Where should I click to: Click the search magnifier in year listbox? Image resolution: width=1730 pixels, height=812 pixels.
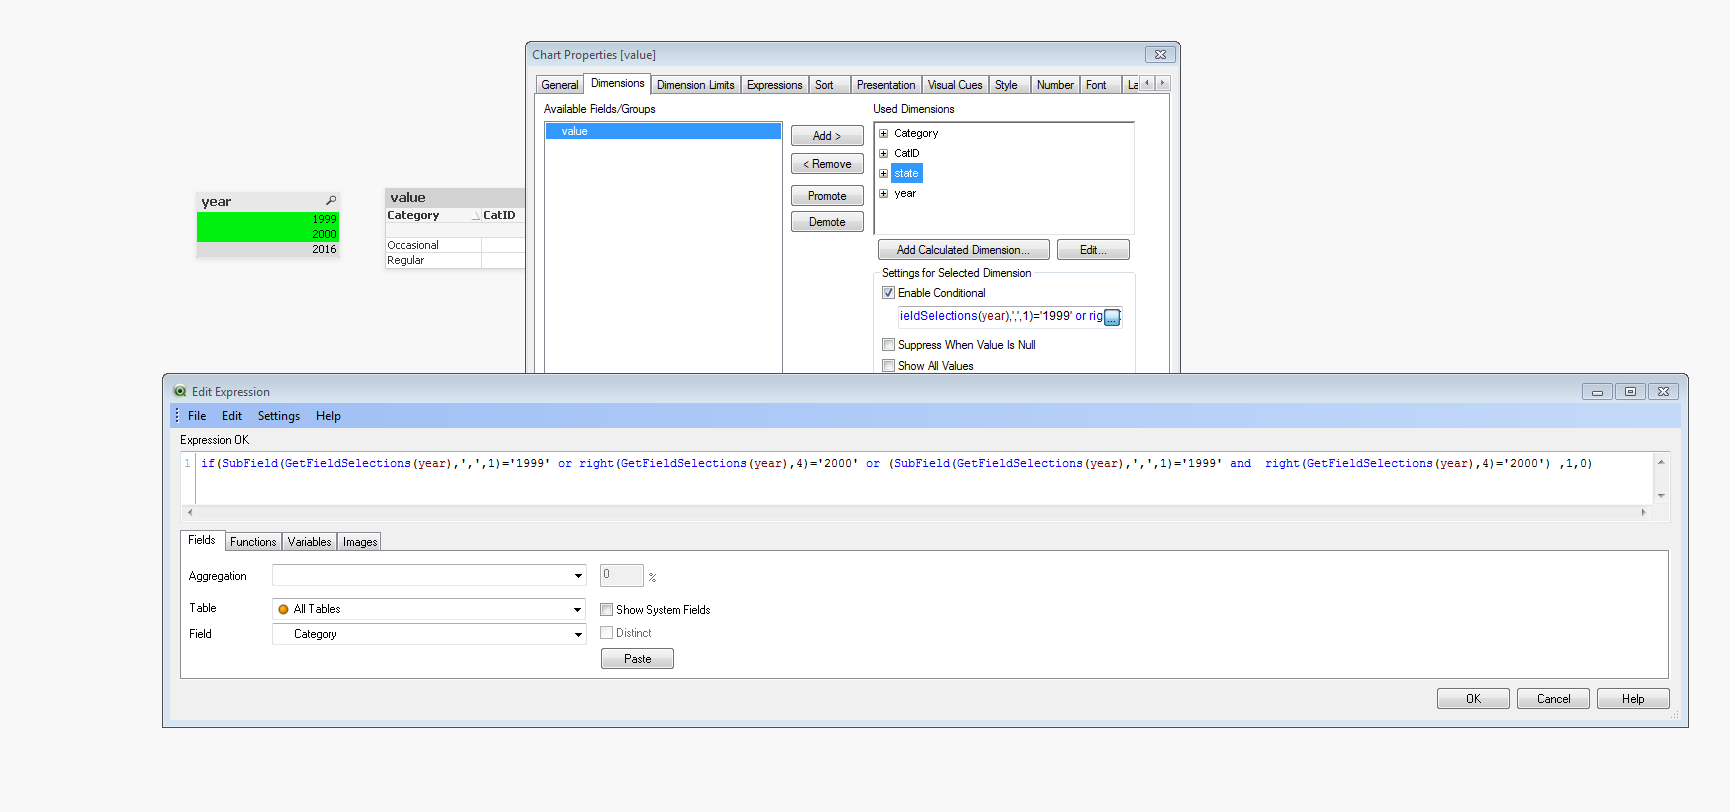pos(331,201)
